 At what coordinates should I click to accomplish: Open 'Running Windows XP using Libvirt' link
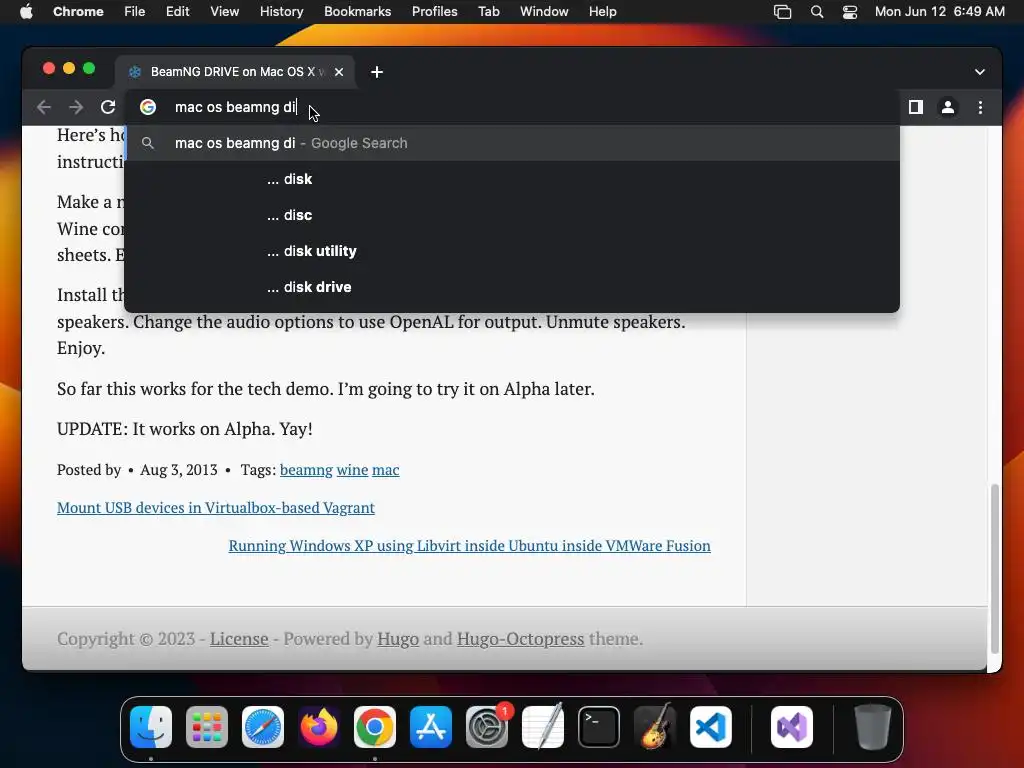pos(470,545)
